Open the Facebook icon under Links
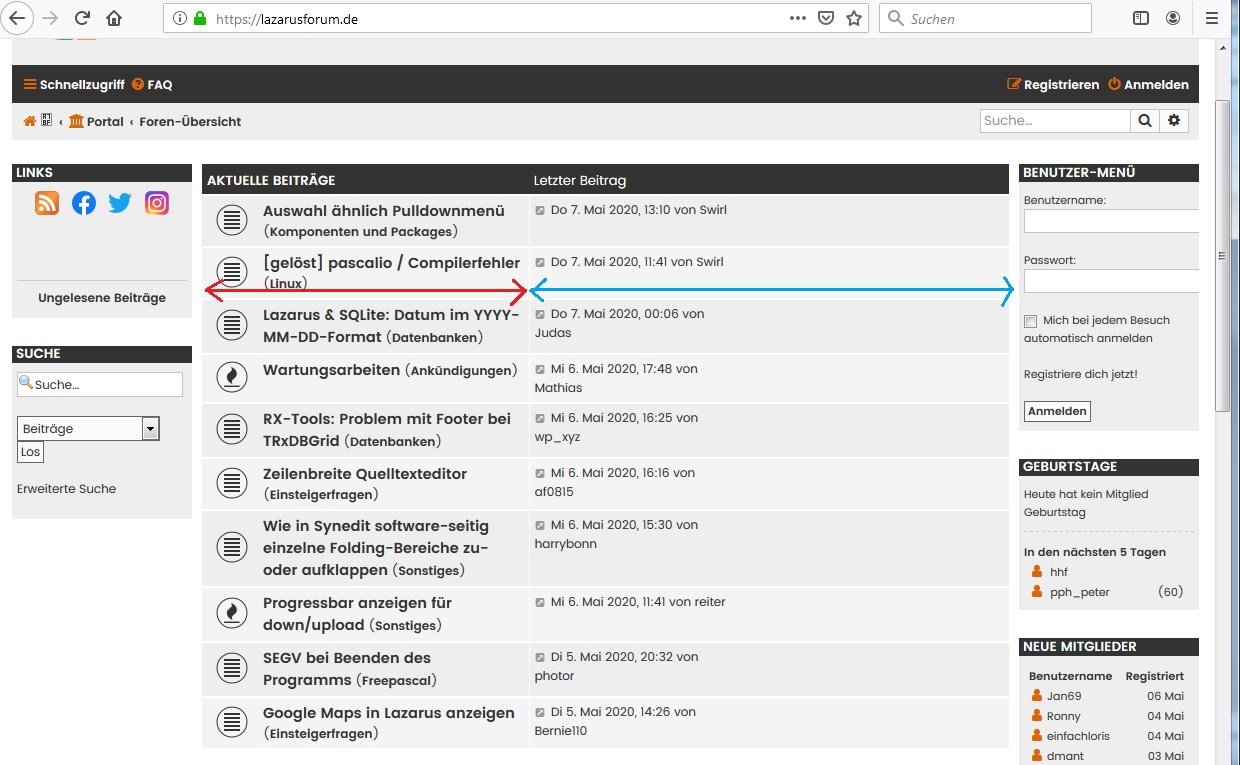This screenshot has width=1240, height=765. (x=84, y=203)
